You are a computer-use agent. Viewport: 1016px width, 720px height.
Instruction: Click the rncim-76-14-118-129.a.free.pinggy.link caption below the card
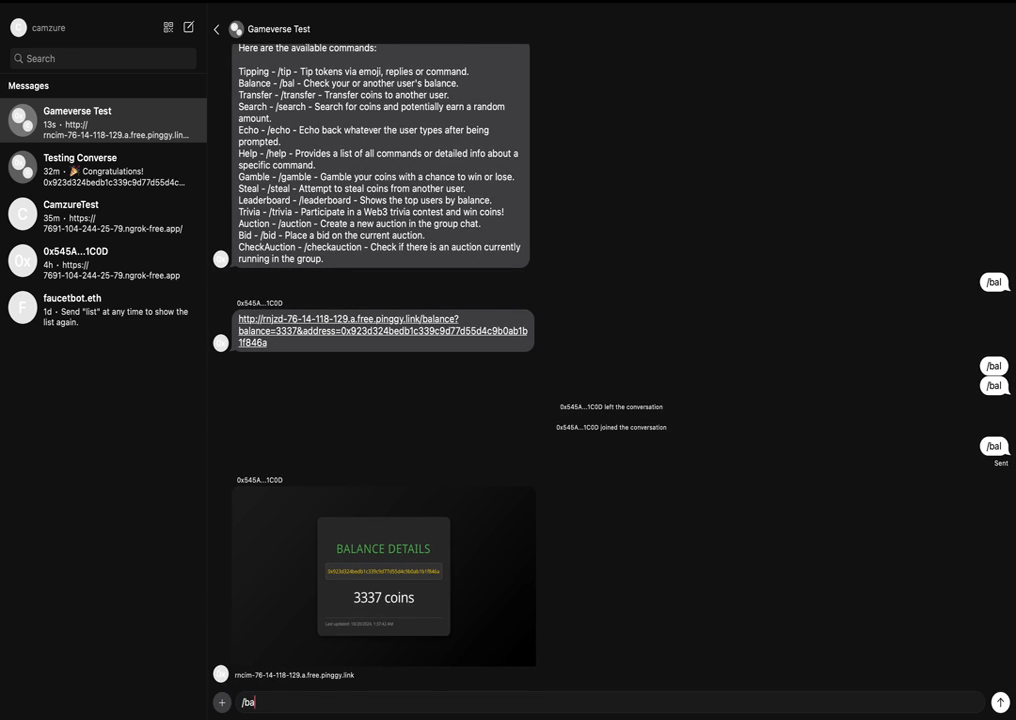click(x=294, y=675)
